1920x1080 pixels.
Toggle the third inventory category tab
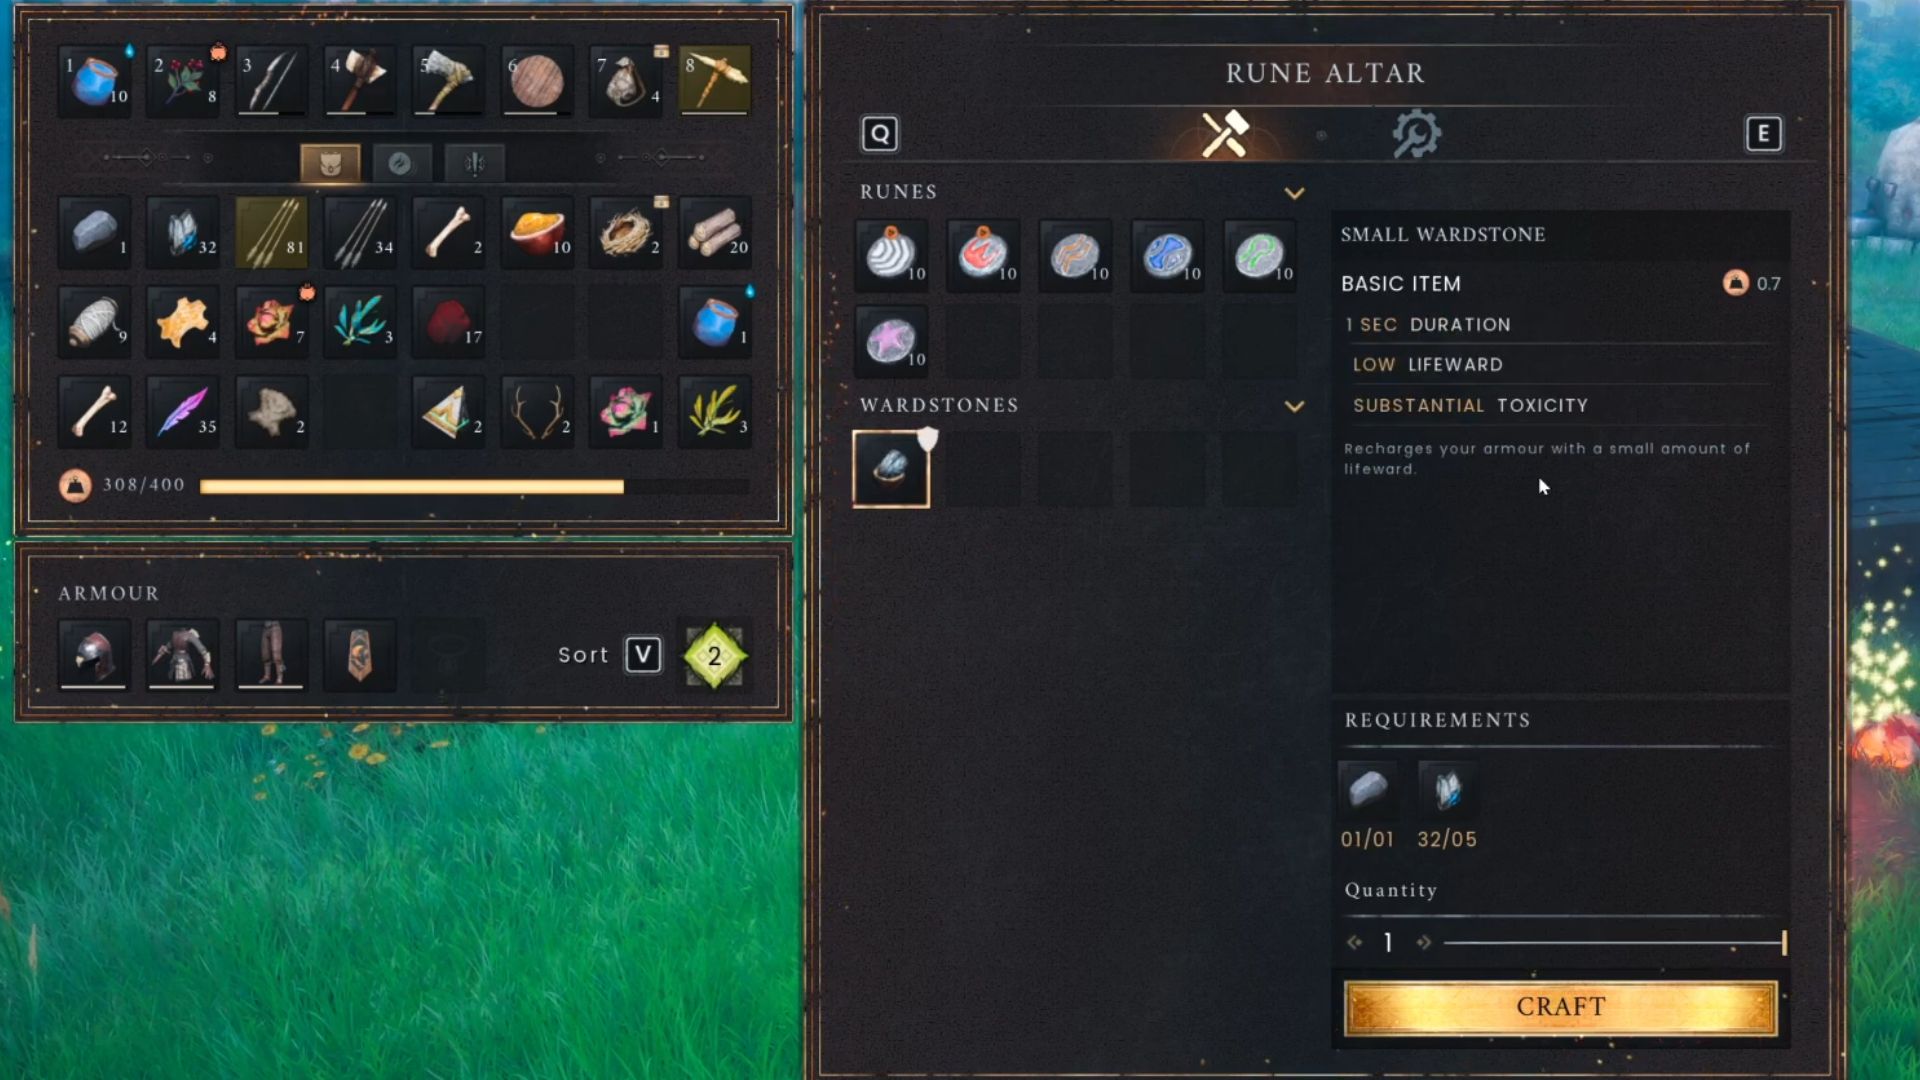tap(474, 163)
